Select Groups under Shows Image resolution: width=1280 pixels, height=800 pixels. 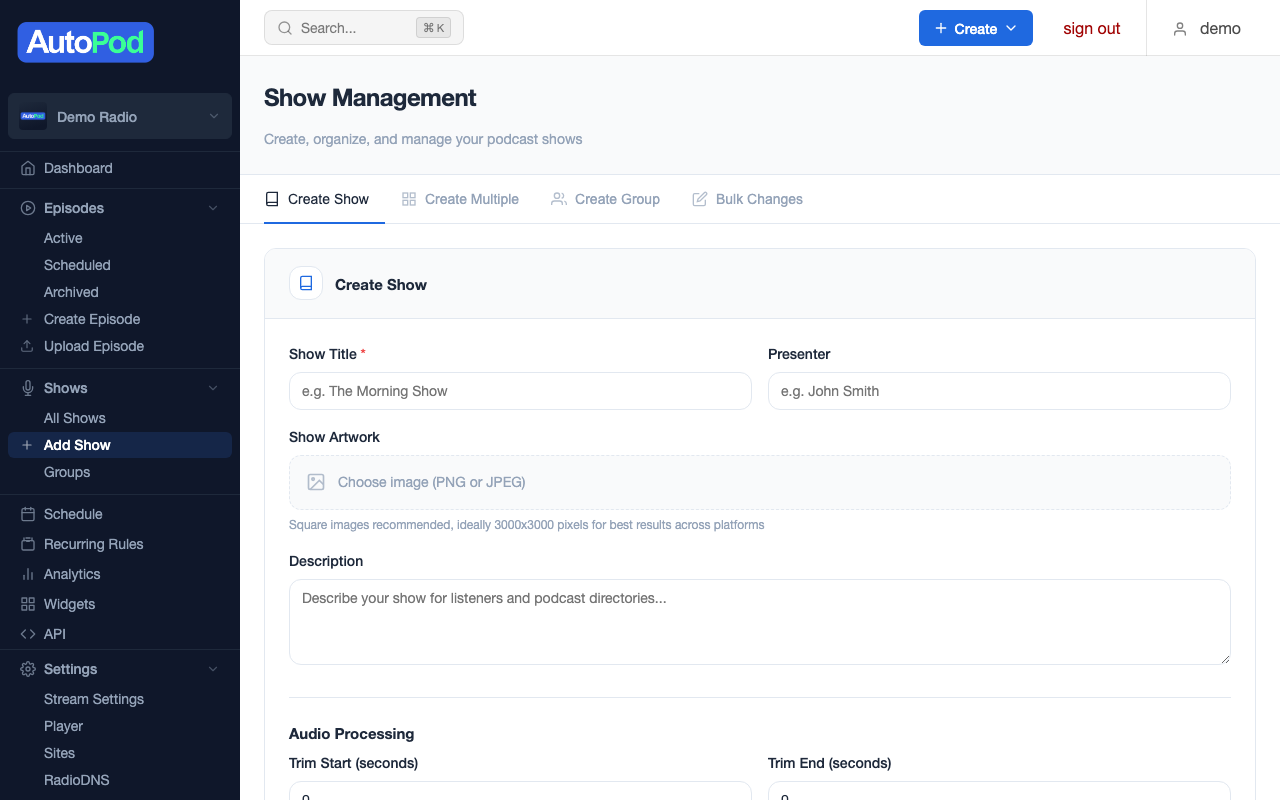pyautogui.click(x=66, y=472)
